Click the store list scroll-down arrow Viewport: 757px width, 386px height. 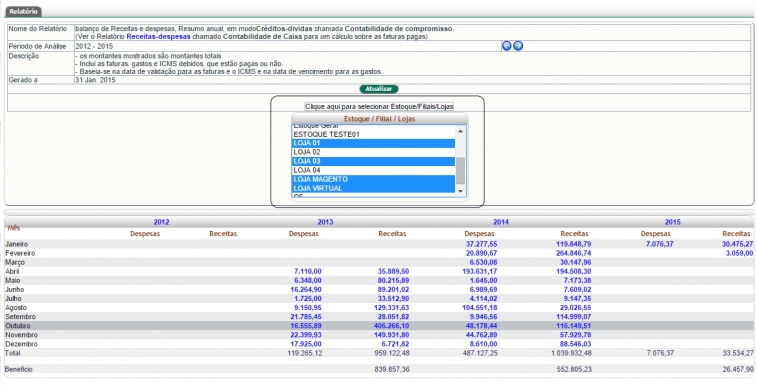[x=460, y=191]
